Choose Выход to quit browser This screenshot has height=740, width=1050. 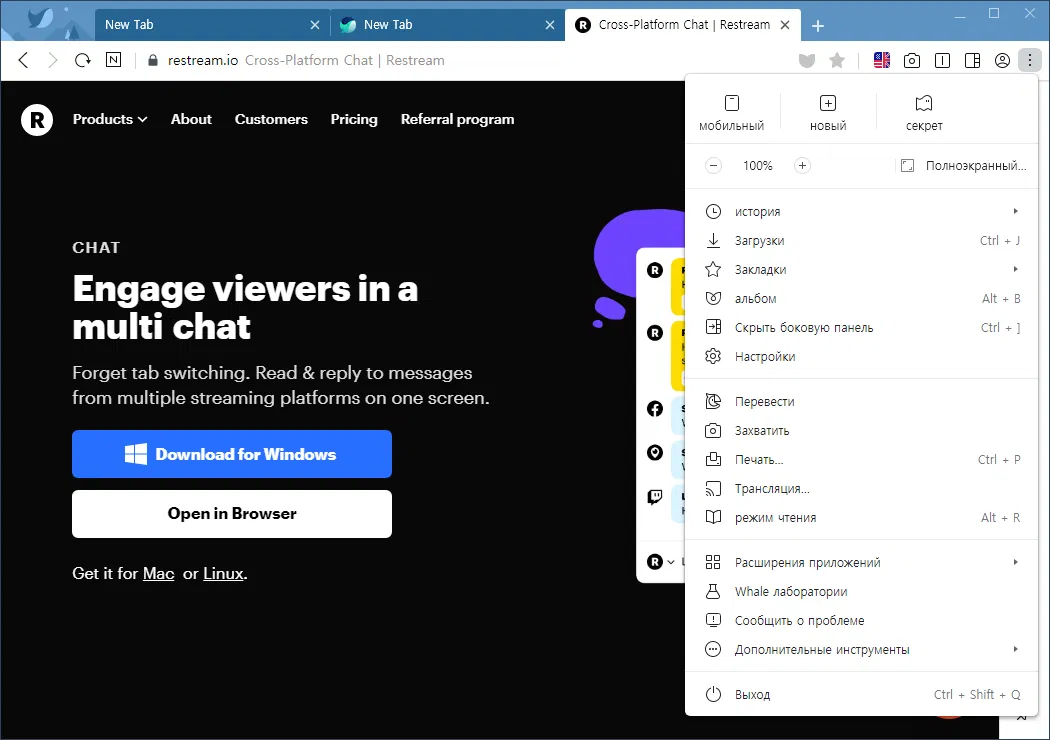pyautogui.click(x=862, y=694)
